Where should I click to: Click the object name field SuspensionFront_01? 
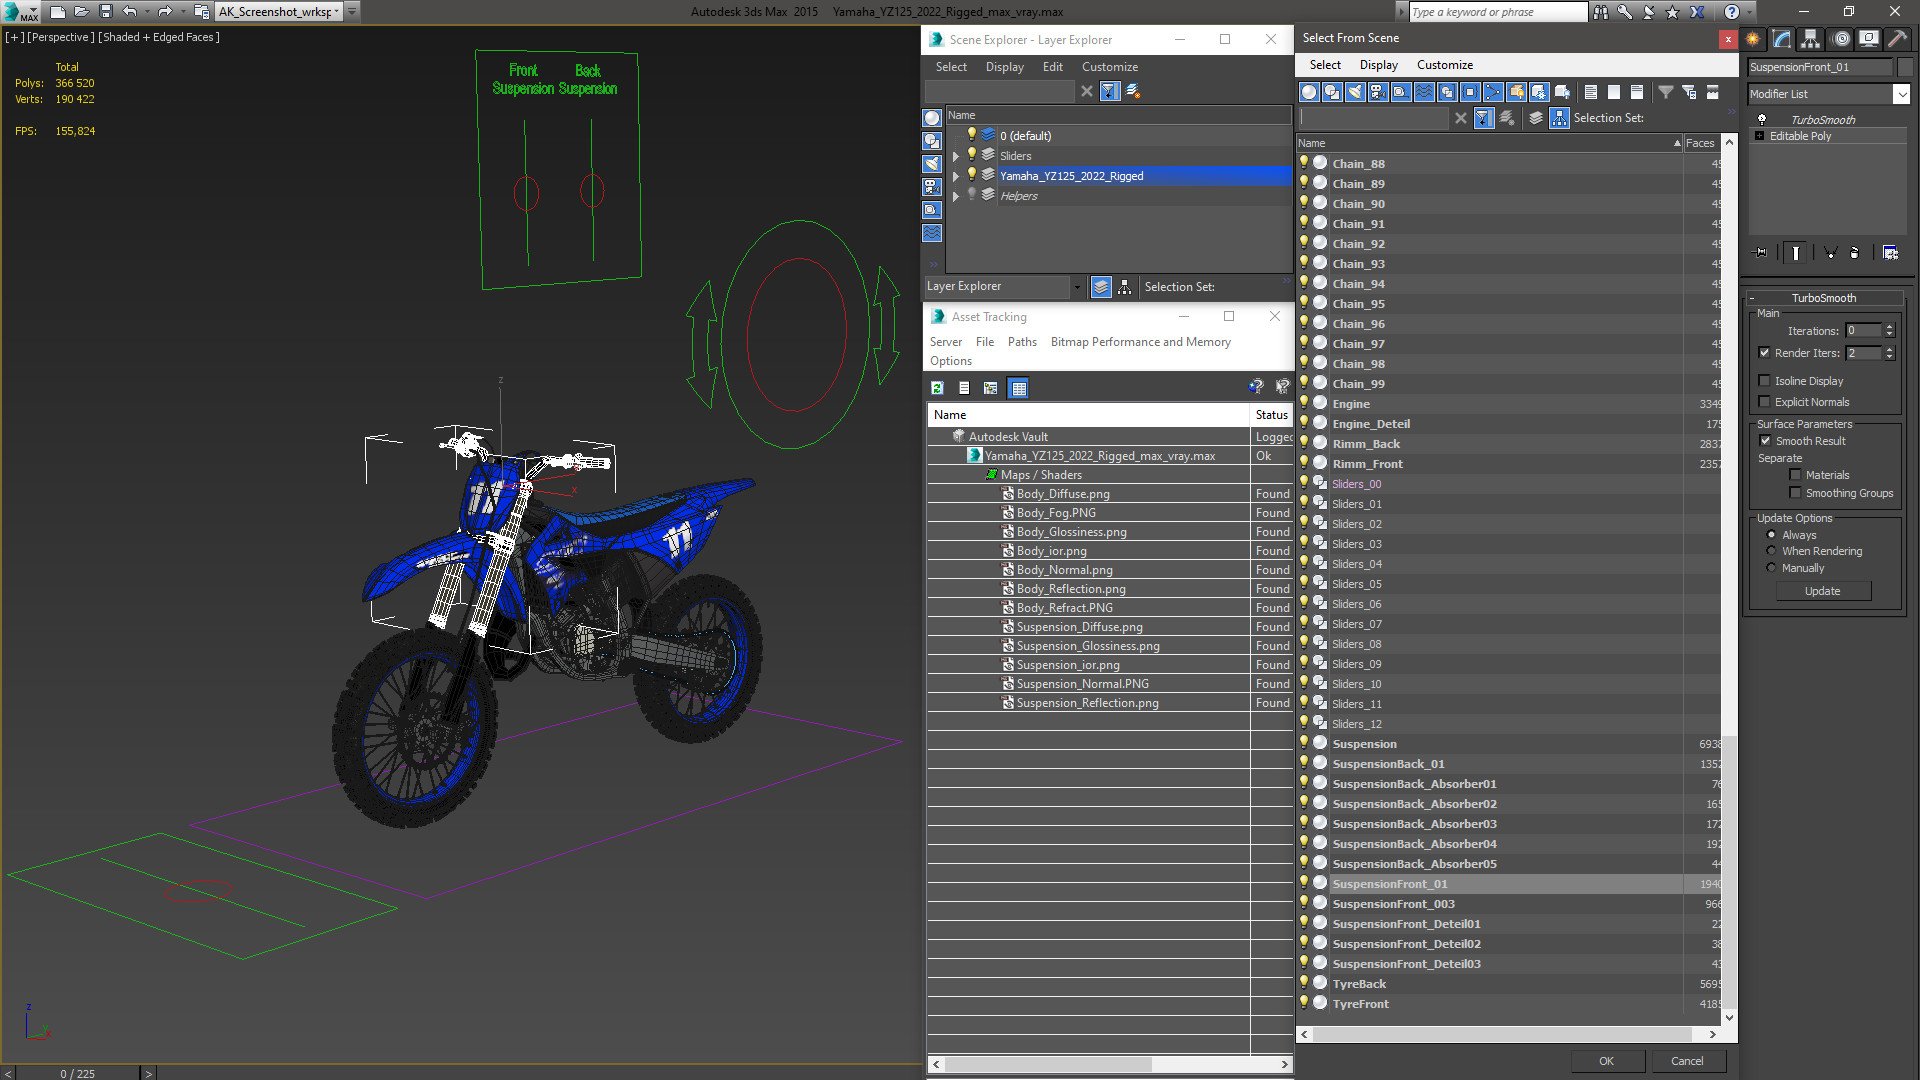click(x=1820, y=67)
